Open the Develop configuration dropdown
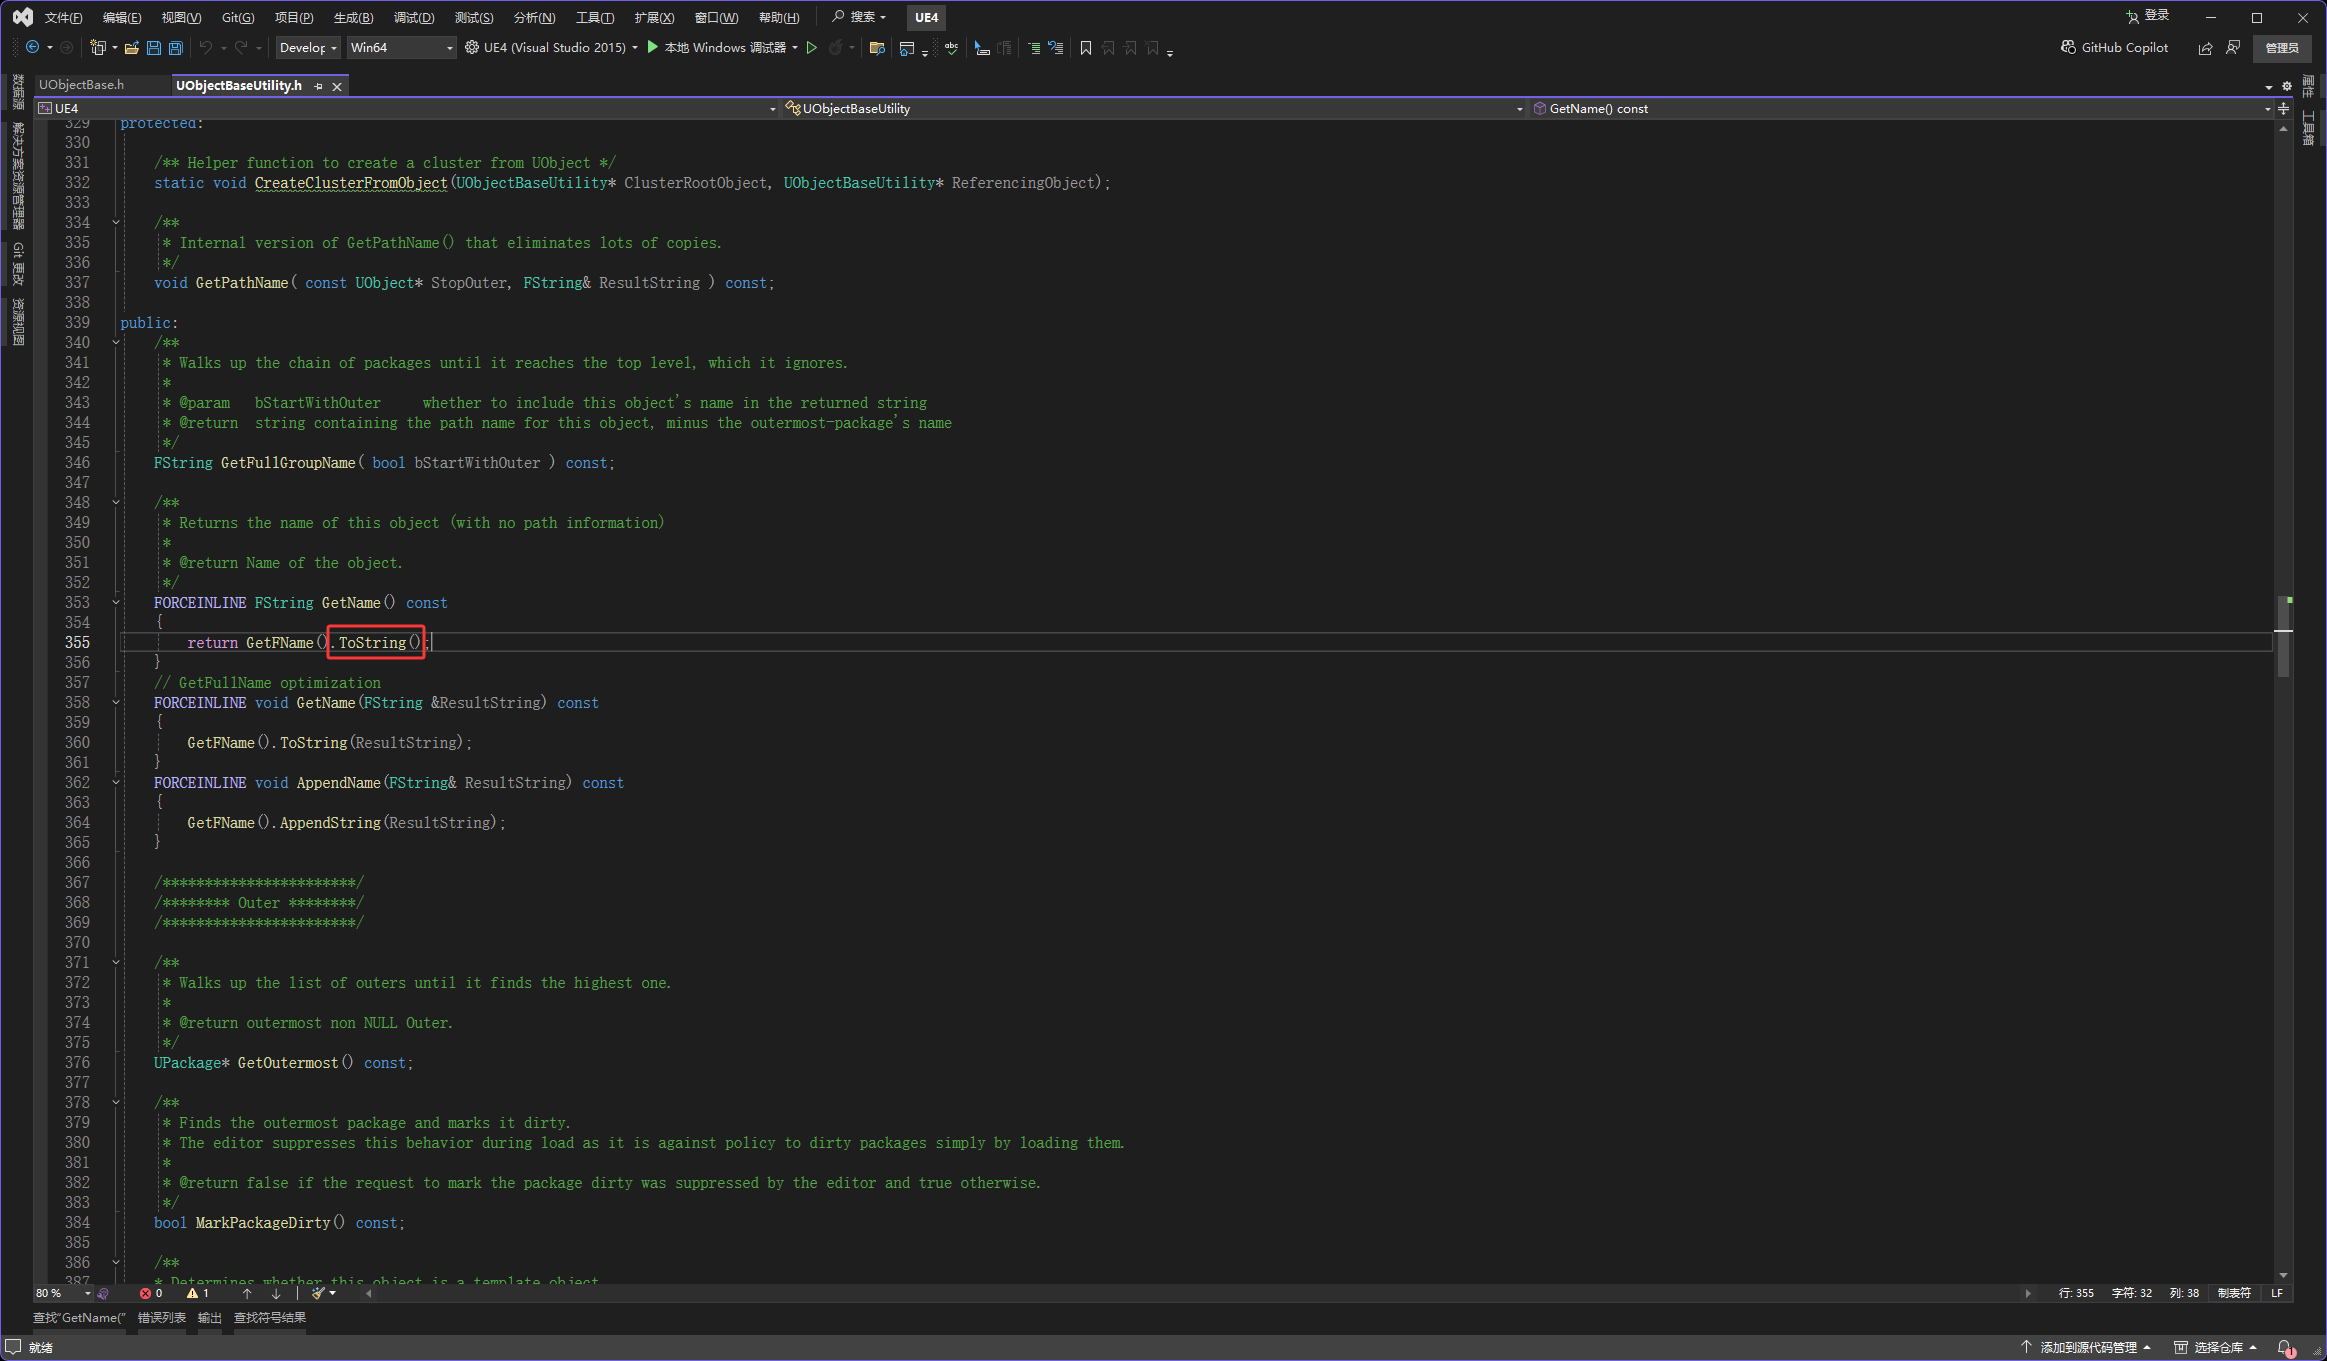 point(333,48)
